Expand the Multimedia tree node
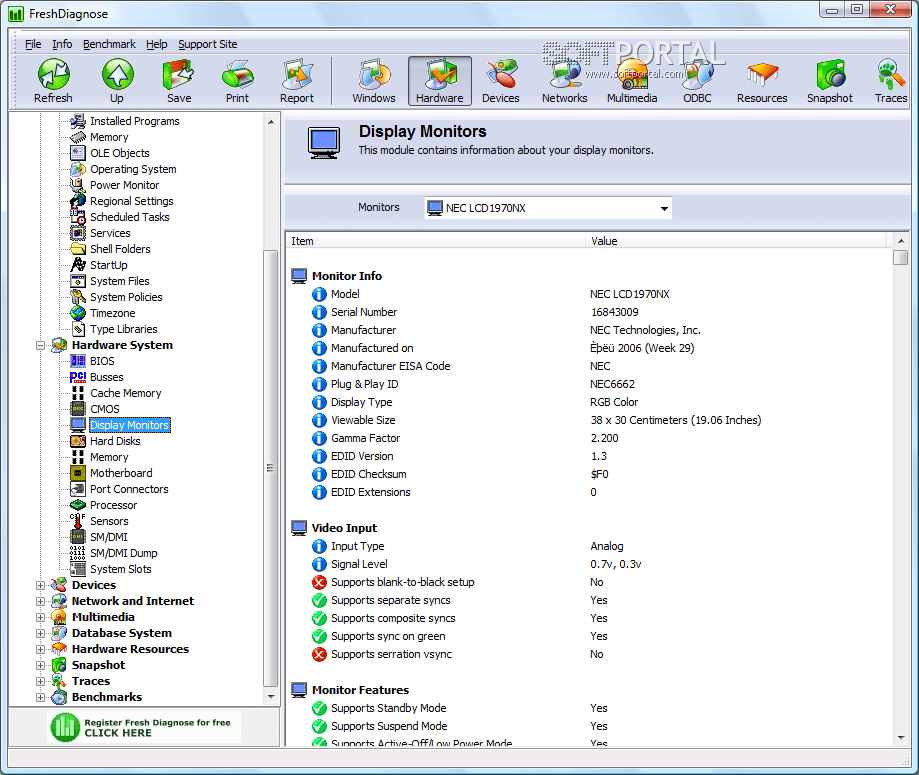 click(40, 617)
